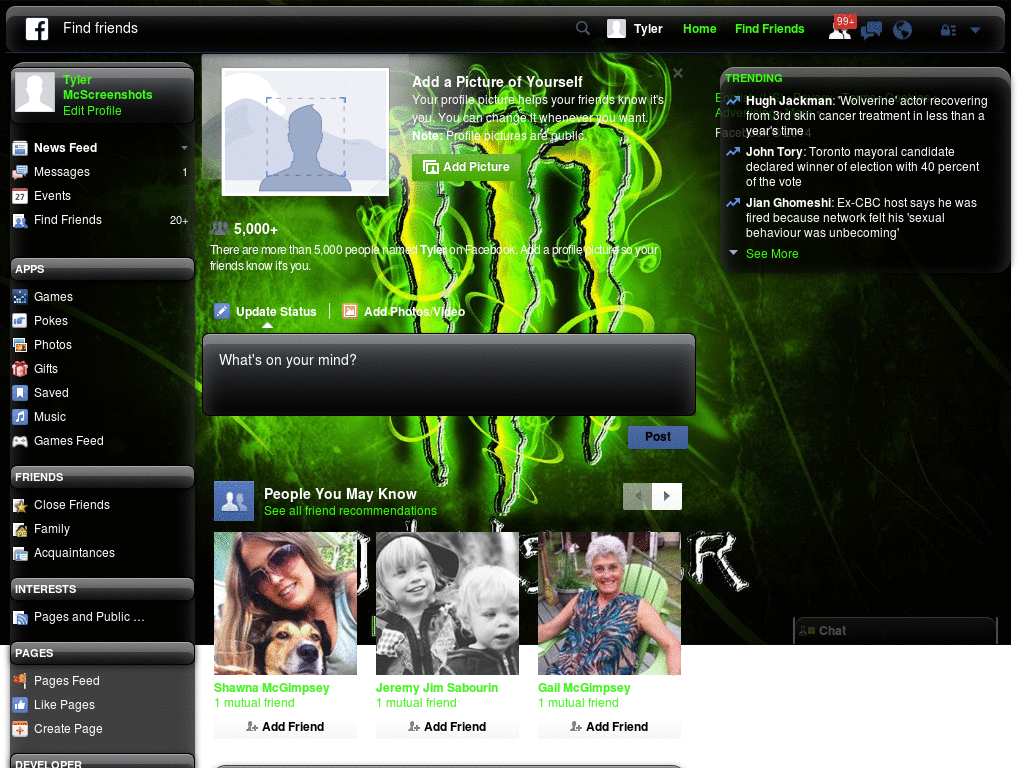The image size is (1024, 768).
Task: Click the Post button
Action: tap(658, 437)
